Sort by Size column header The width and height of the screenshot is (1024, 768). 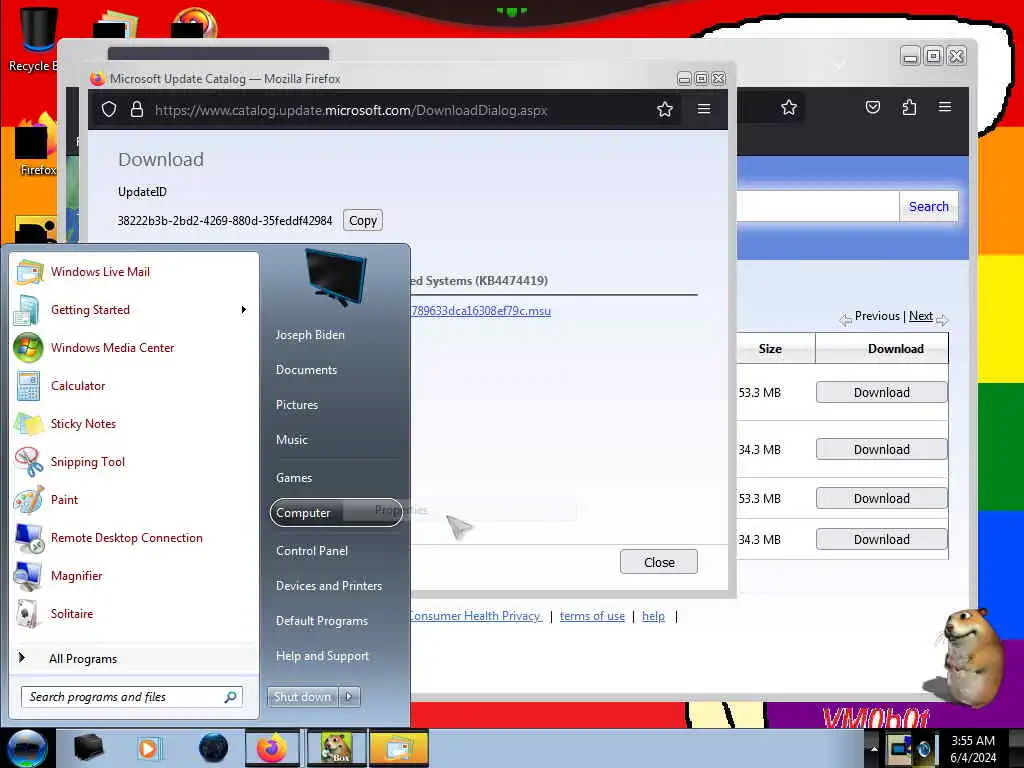[x=770, y=349]
